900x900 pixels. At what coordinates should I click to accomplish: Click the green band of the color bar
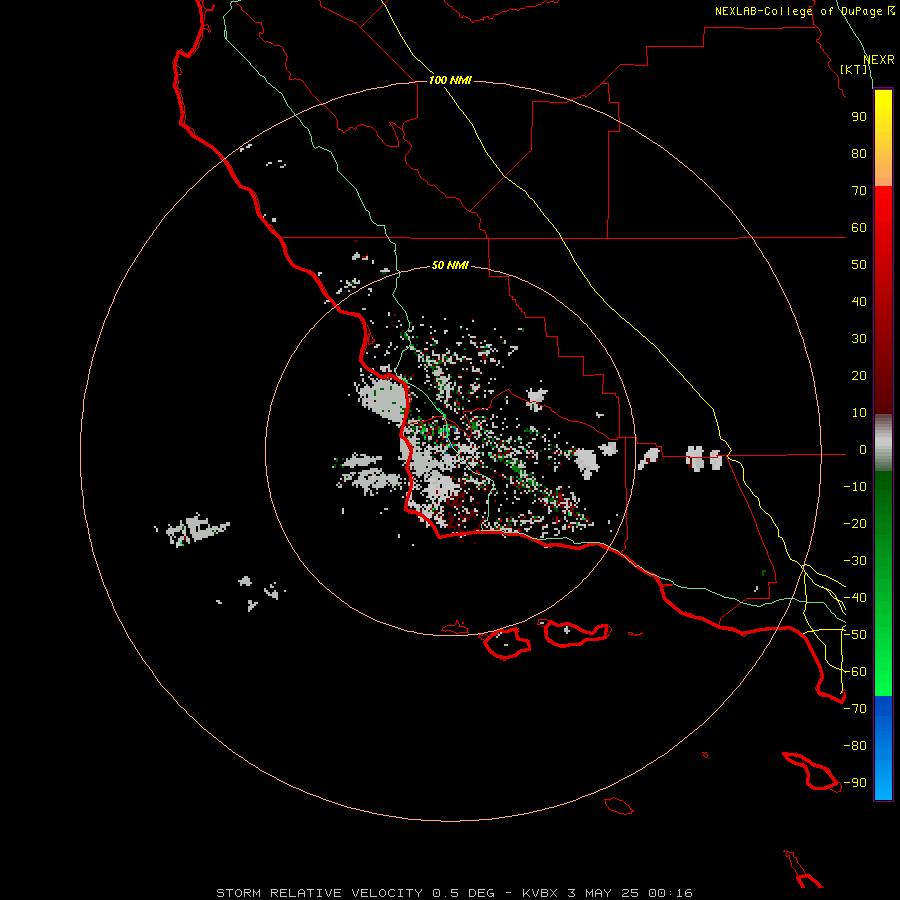point(883,583)
